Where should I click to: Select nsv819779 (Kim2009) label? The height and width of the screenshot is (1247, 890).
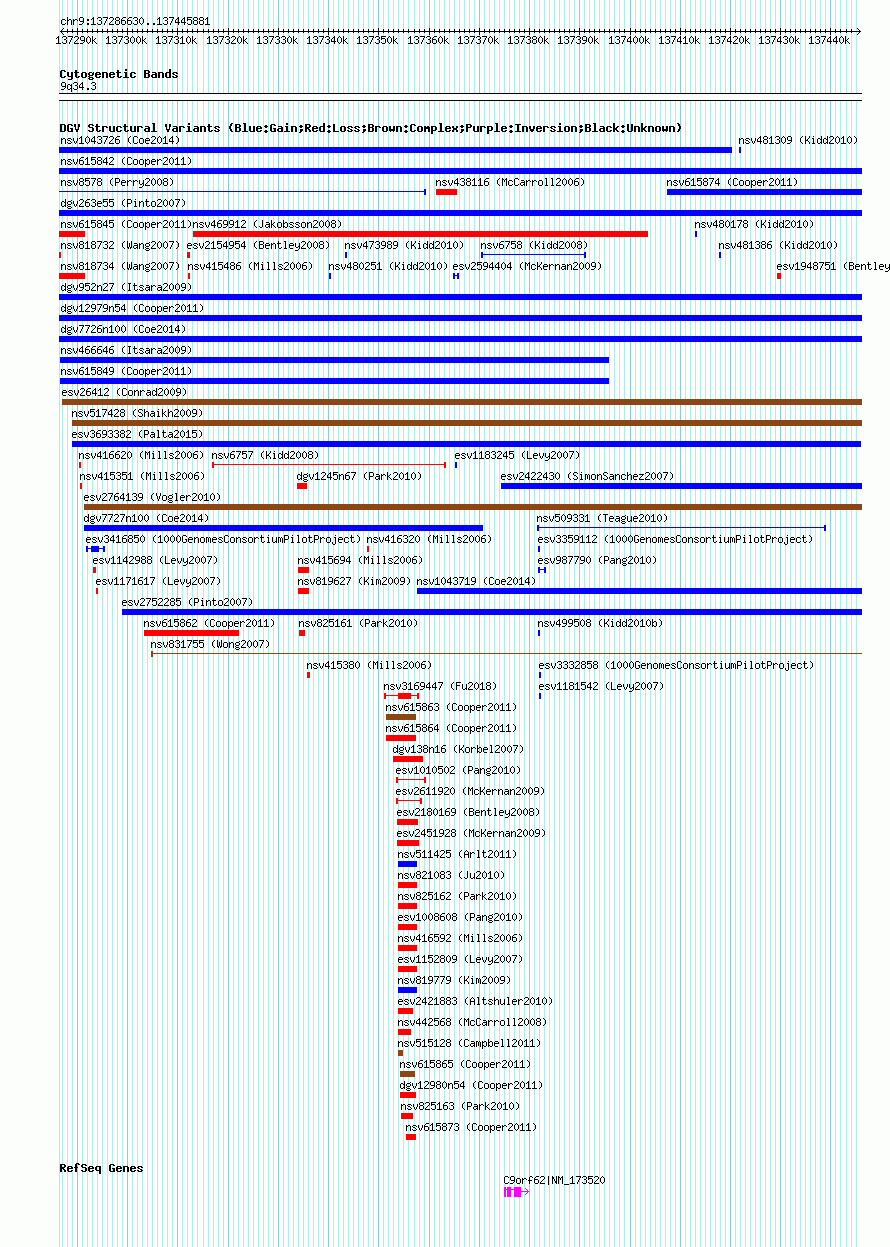click(x=454, y=980)
